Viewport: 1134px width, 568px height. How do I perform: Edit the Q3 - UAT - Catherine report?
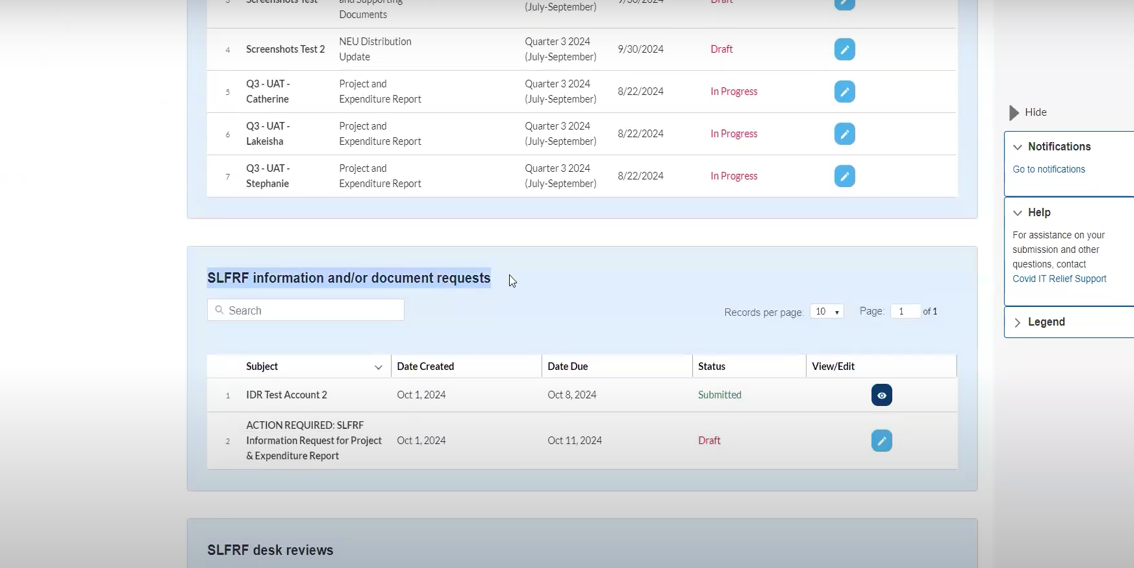point(844,92)
